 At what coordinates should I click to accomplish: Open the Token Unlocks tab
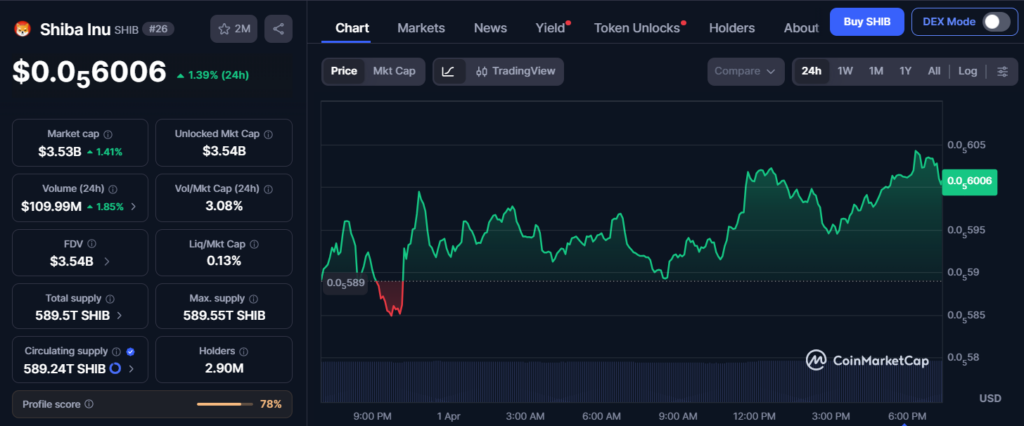coord(636,28)
